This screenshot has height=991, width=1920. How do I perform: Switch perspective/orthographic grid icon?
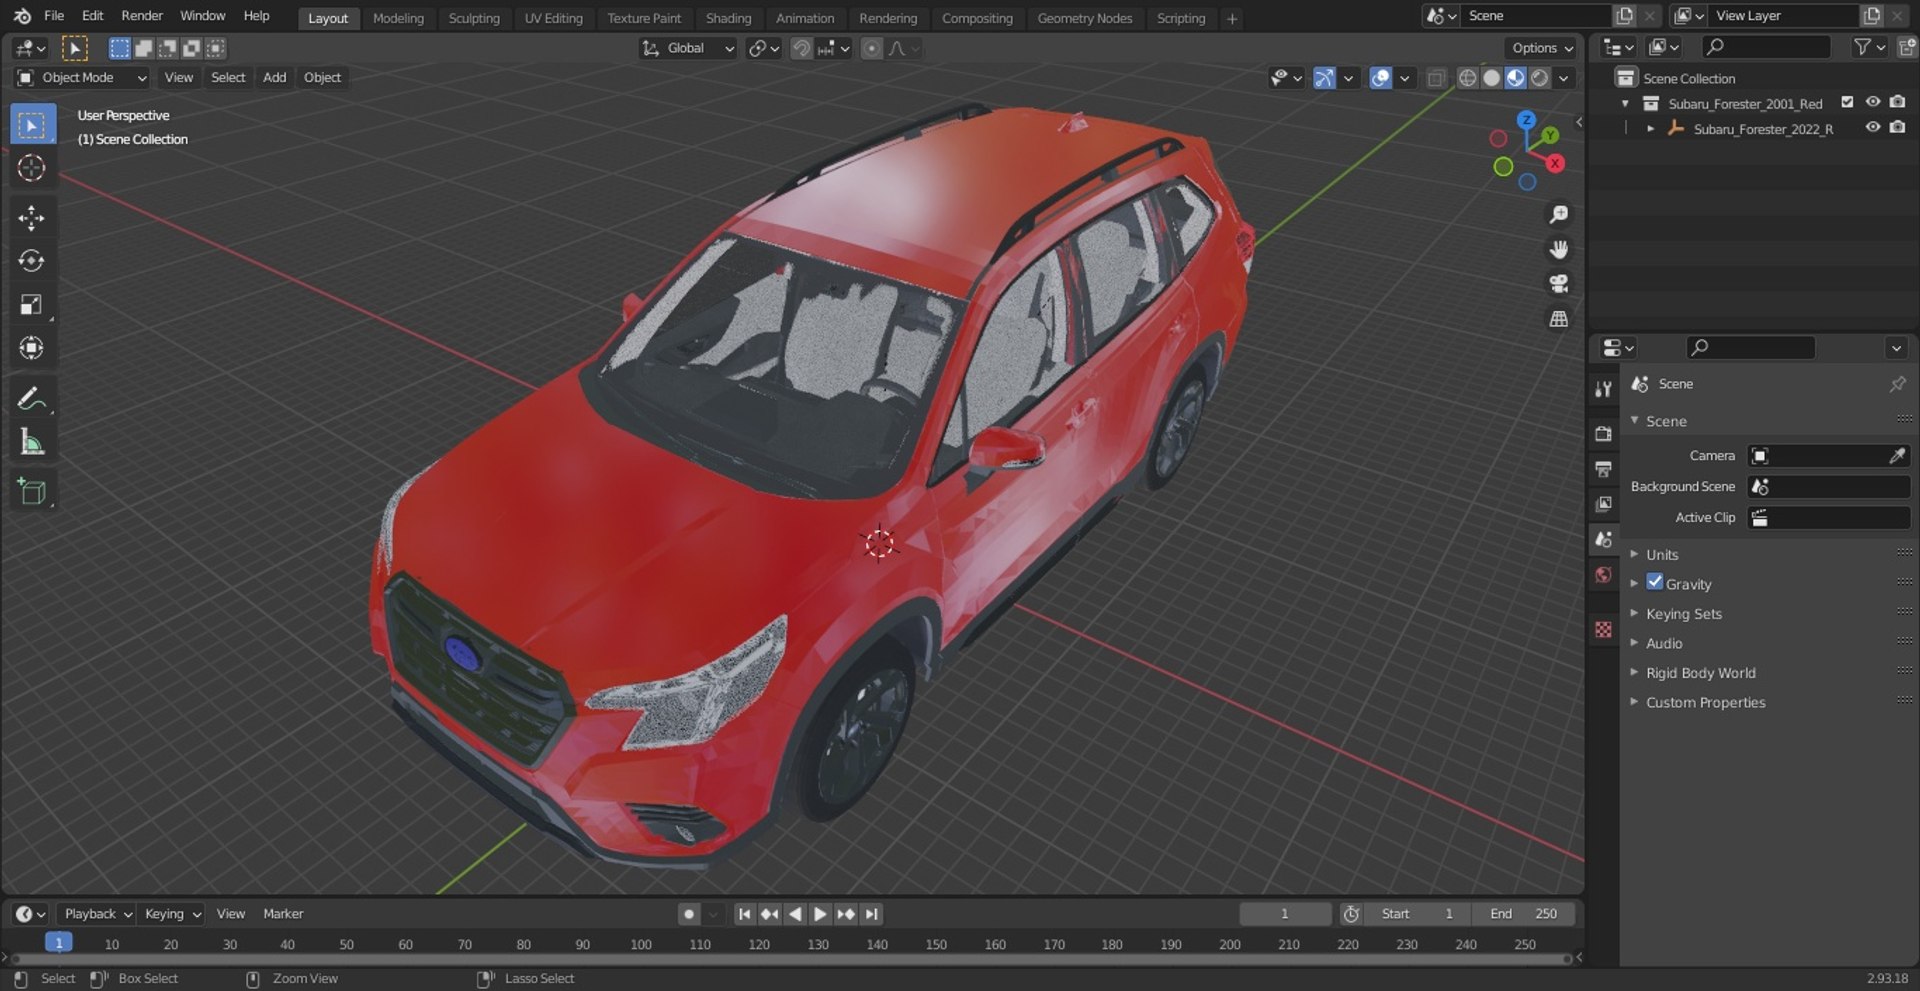pyautogui.click(x=1558, y=319)
